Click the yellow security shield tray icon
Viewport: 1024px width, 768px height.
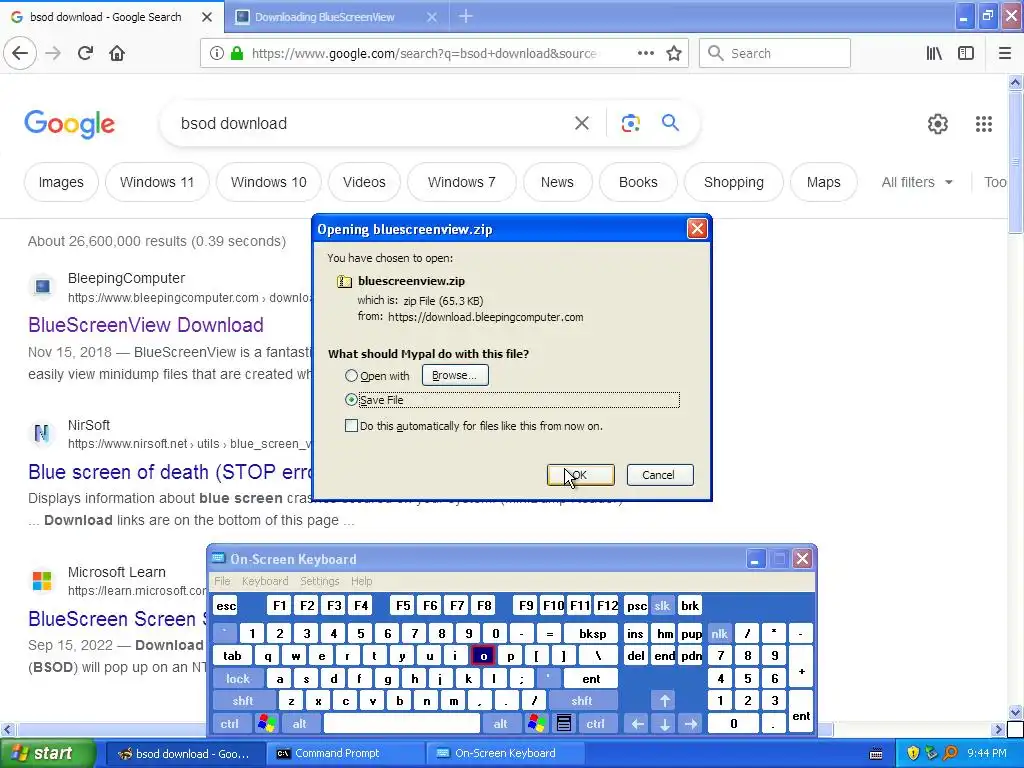coord(913,753)
